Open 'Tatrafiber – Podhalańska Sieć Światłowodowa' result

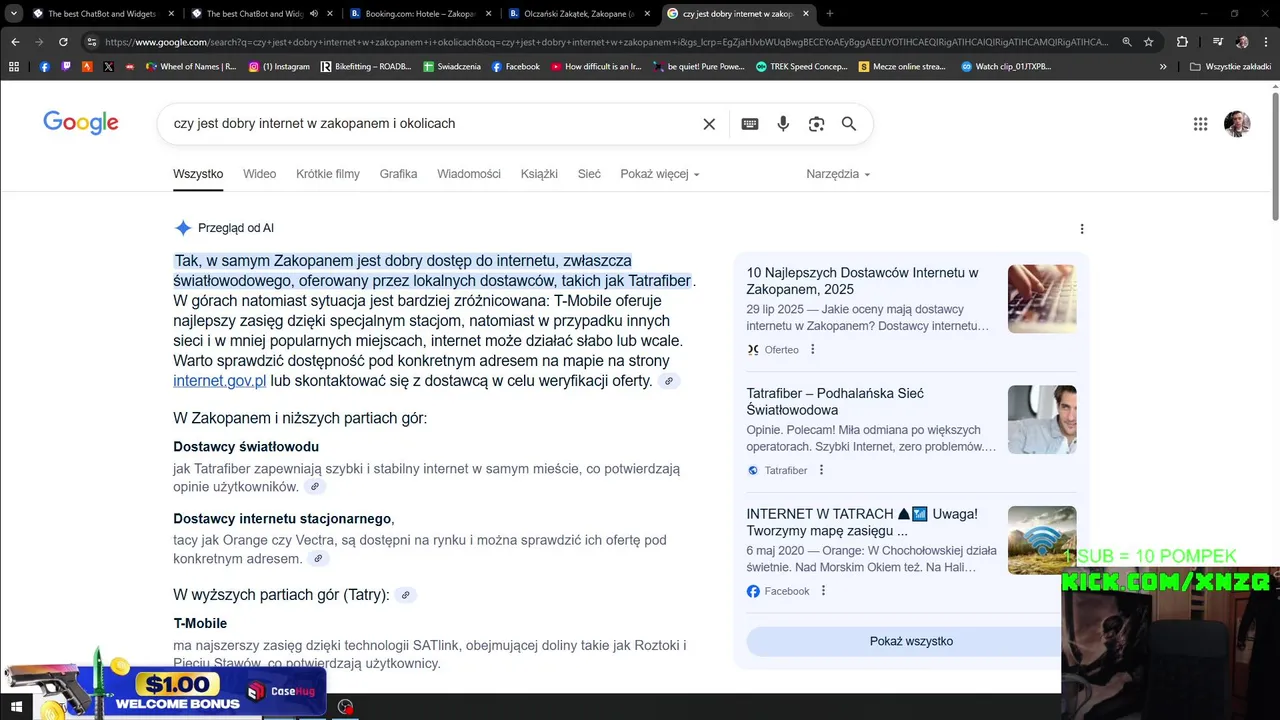click(835, 402)
